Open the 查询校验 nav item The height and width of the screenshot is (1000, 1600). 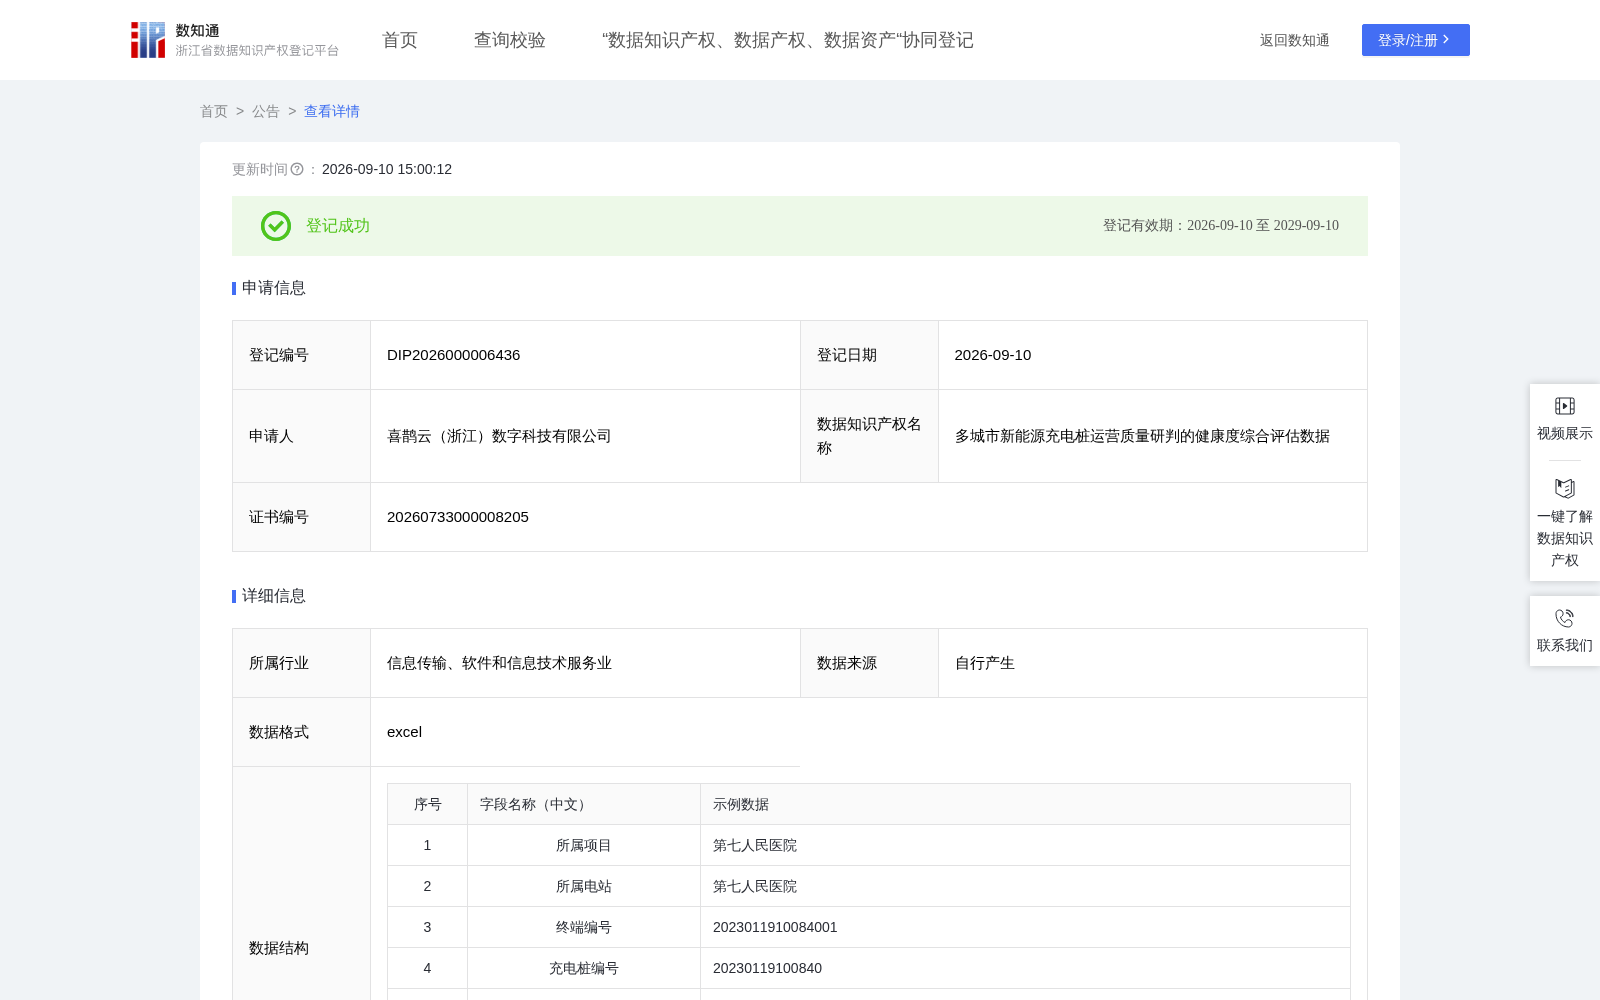pyautogui.click(x=510, y=40)
